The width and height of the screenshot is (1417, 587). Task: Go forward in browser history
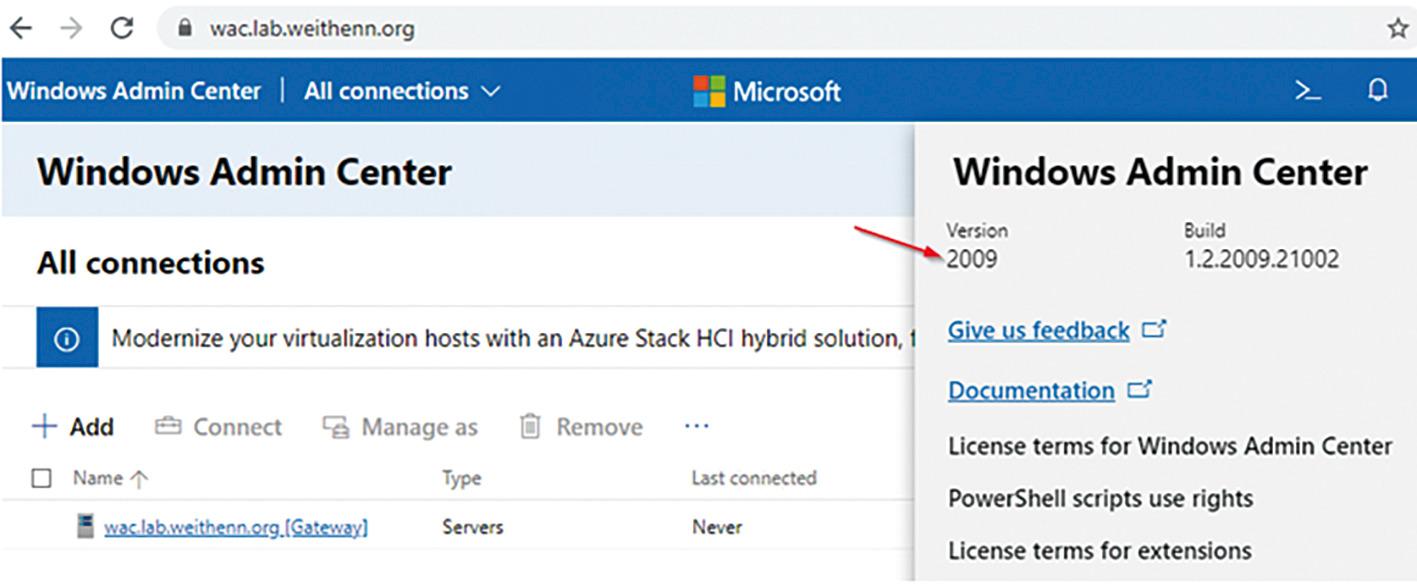coord(71,28)
